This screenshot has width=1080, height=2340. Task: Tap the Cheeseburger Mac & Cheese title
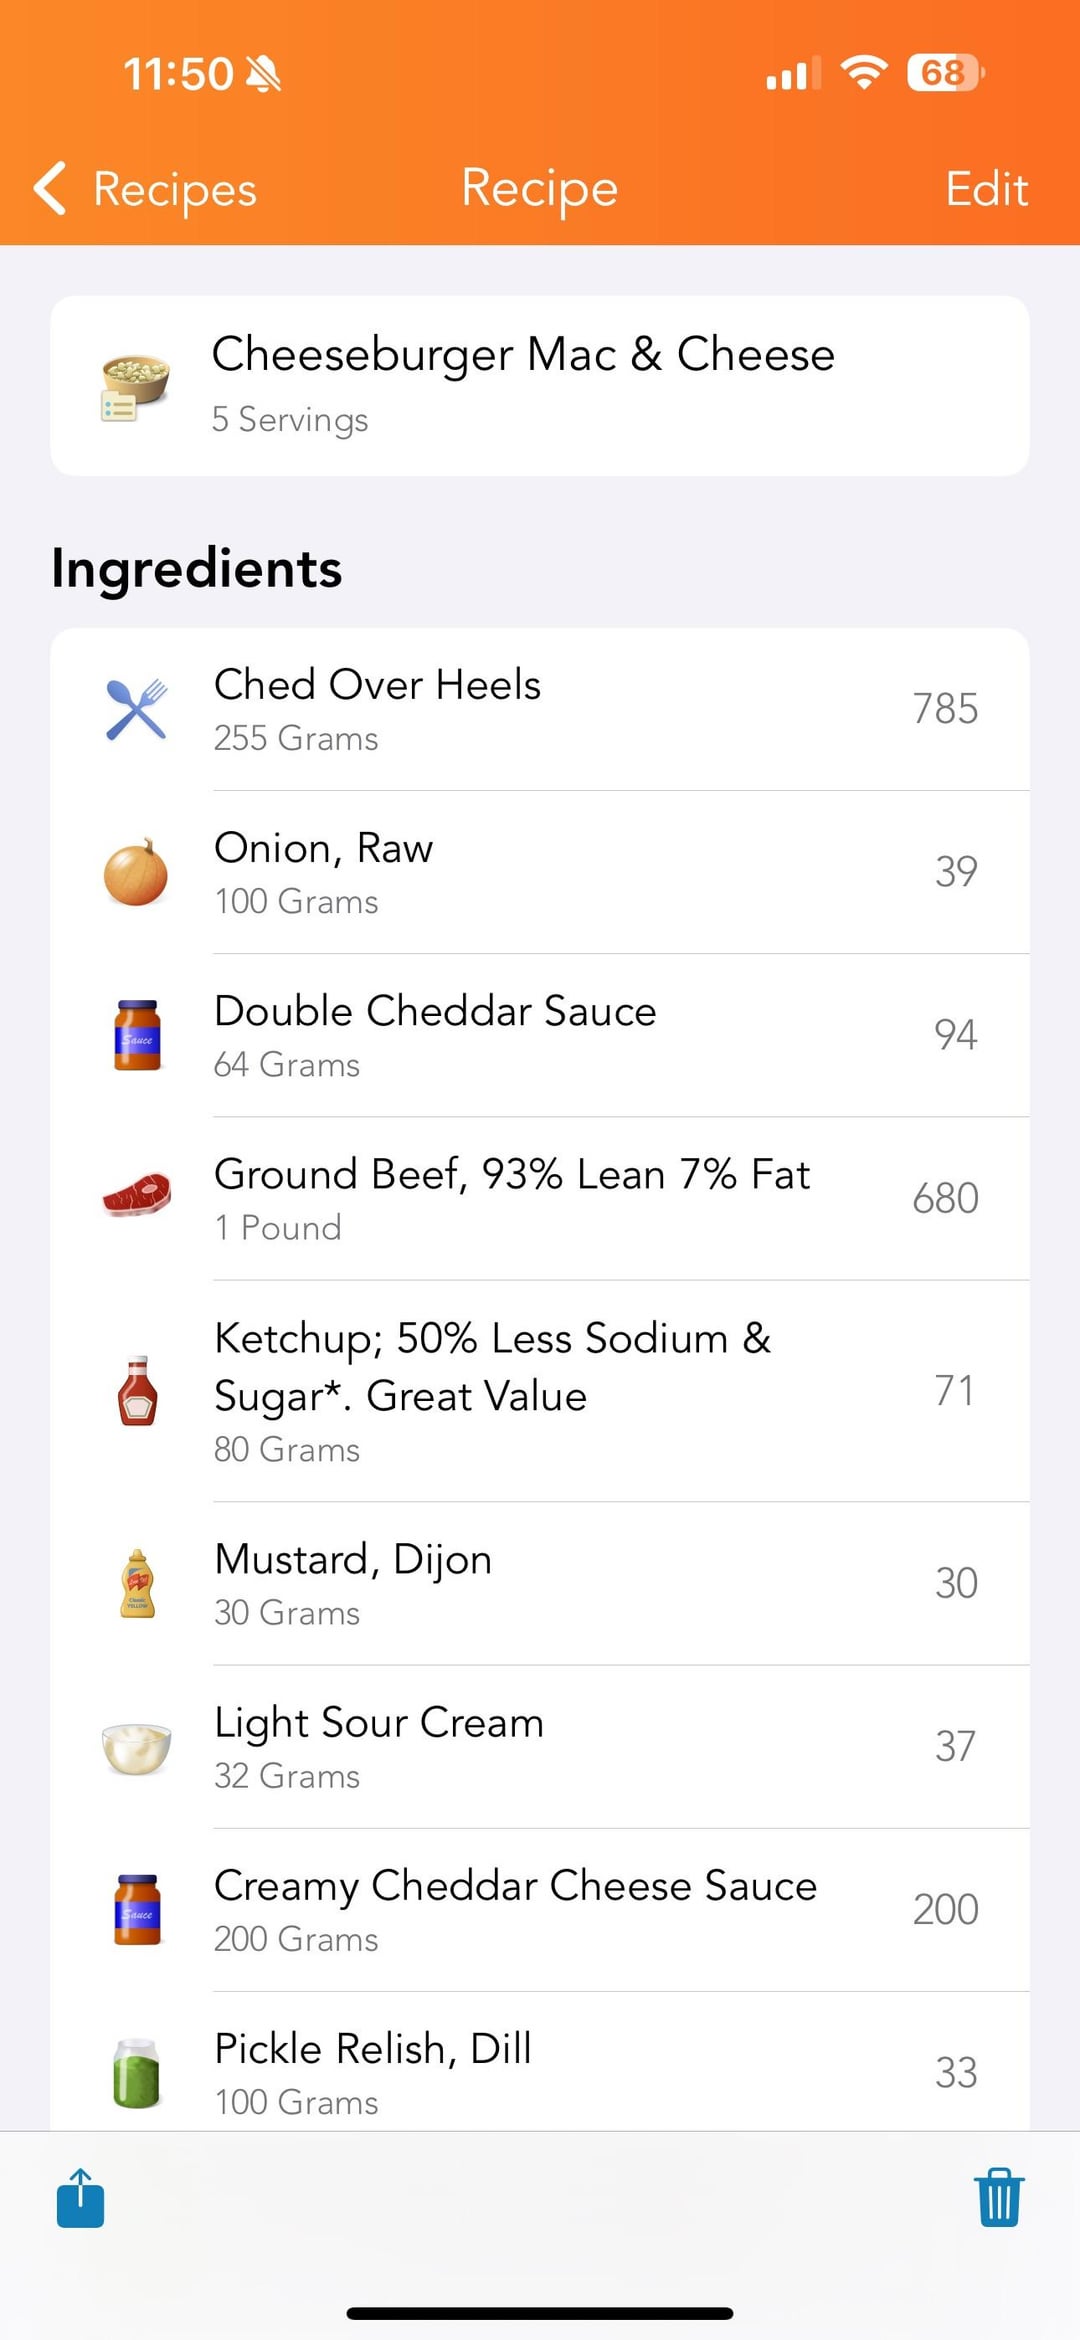(523, 355)
